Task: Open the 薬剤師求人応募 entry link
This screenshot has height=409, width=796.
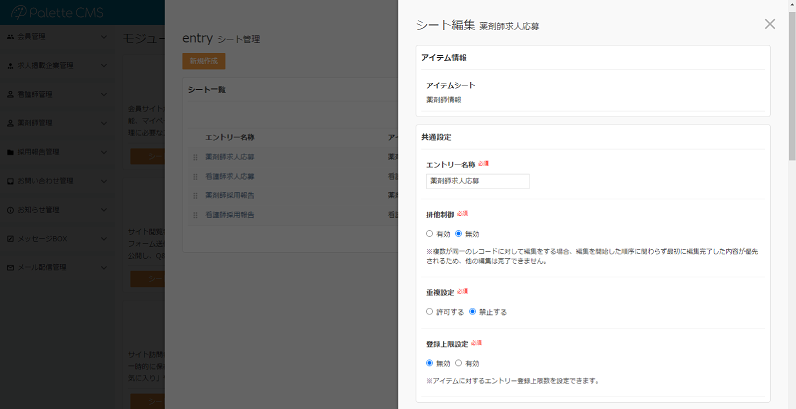Action: coord(229,157)
